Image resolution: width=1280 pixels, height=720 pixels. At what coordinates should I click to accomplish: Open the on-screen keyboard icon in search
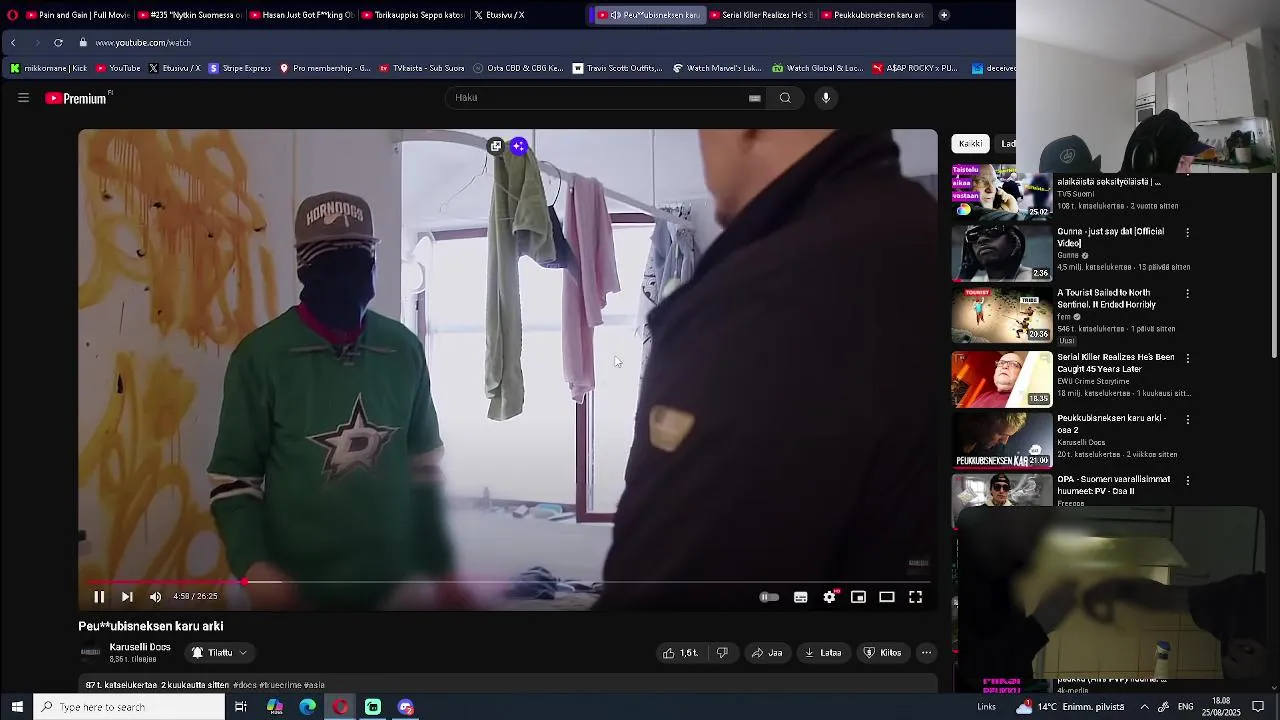click(755, 98)
